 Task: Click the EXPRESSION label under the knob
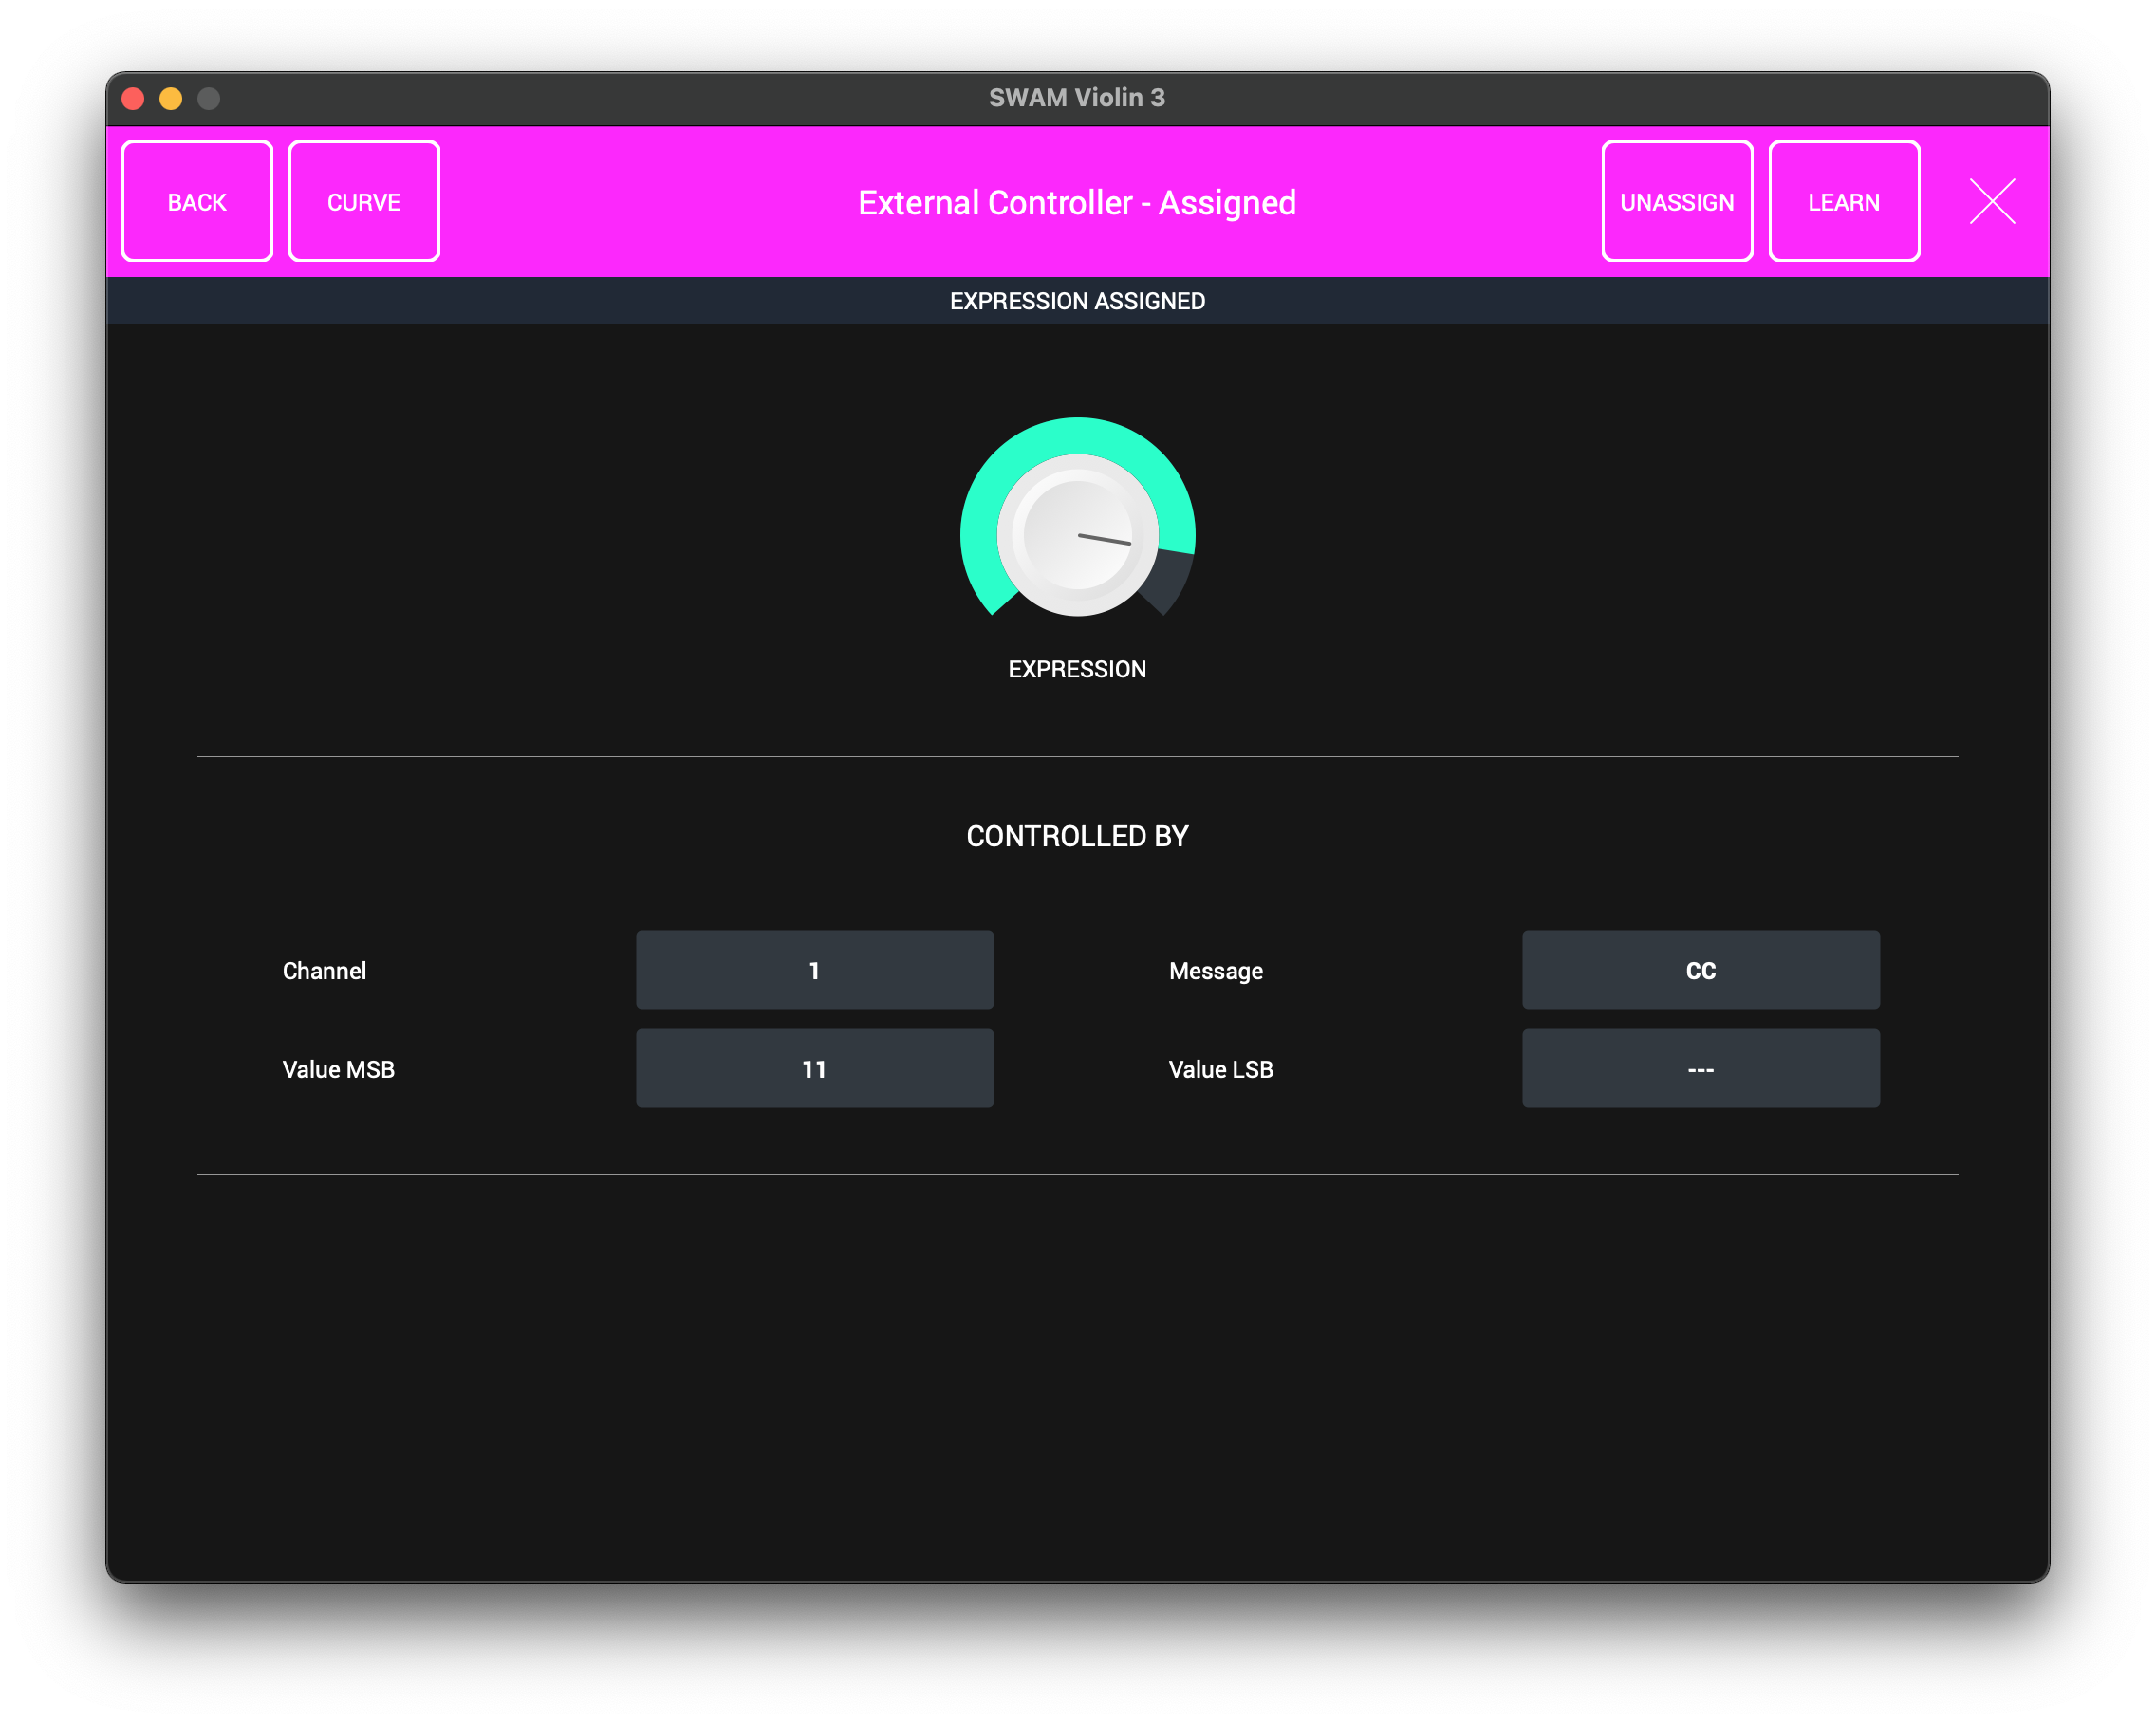point(1077,669)
